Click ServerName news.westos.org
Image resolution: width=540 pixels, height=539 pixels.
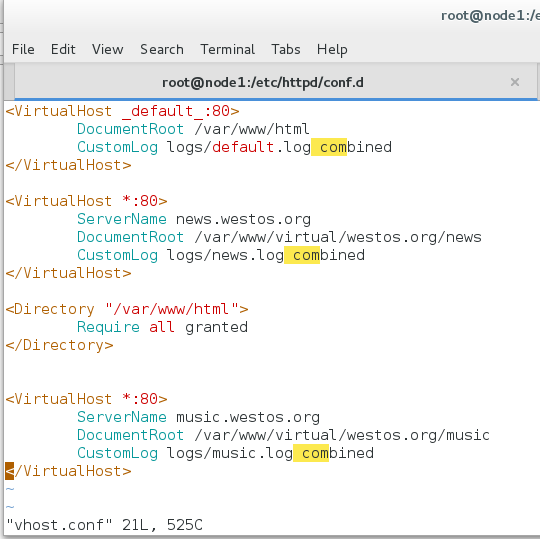tap(194, 219)
